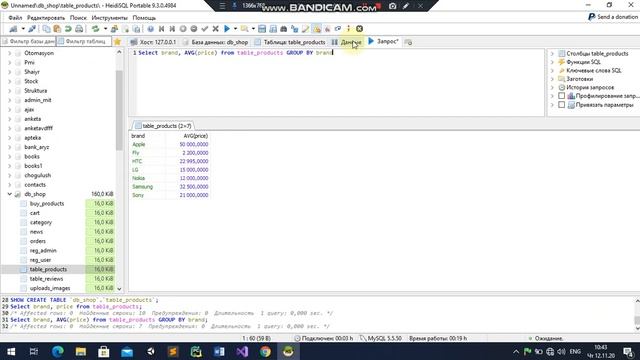Collapse the db_shop database node
640x360 pixels.
point(9,194)
